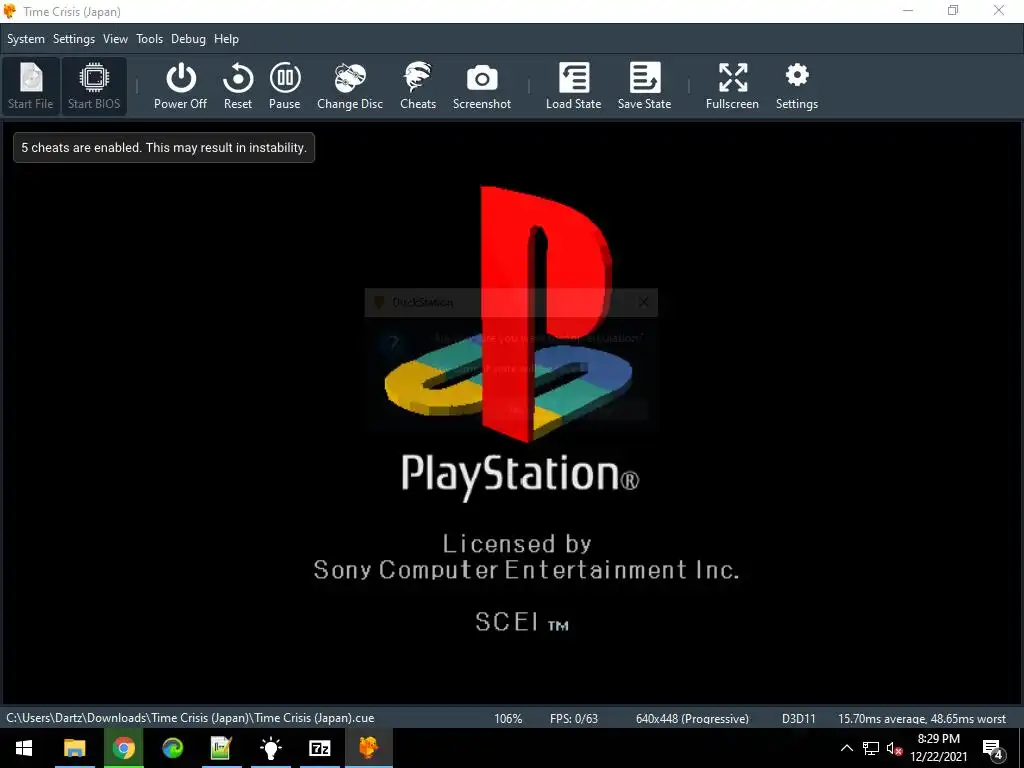Reset the running game
Screen dimensions: 1024x768
pyautogui.click(x=238, y=86)
